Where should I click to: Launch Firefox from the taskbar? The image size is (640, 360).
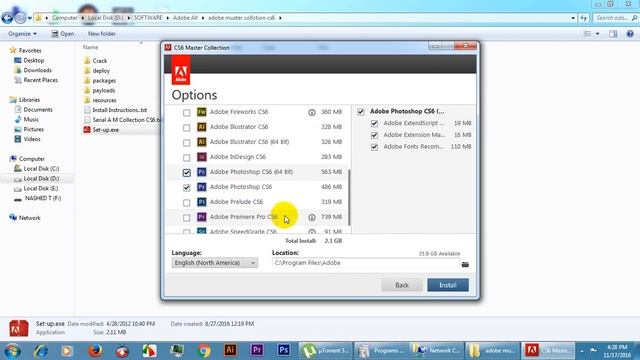point(95,351)
